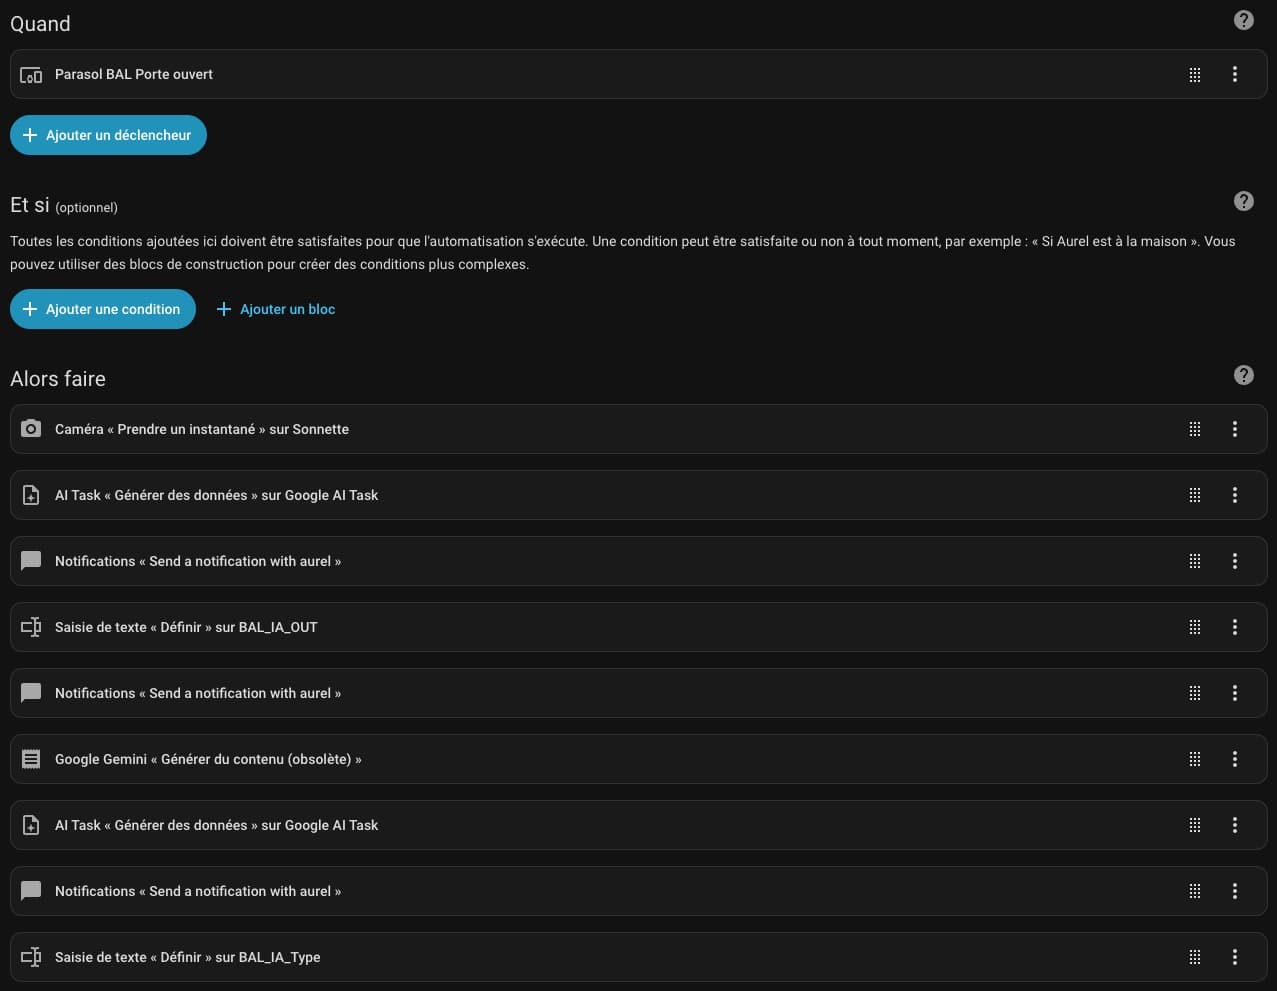Click drag handle of BAL_IA_Type action

click(1194, 957)
